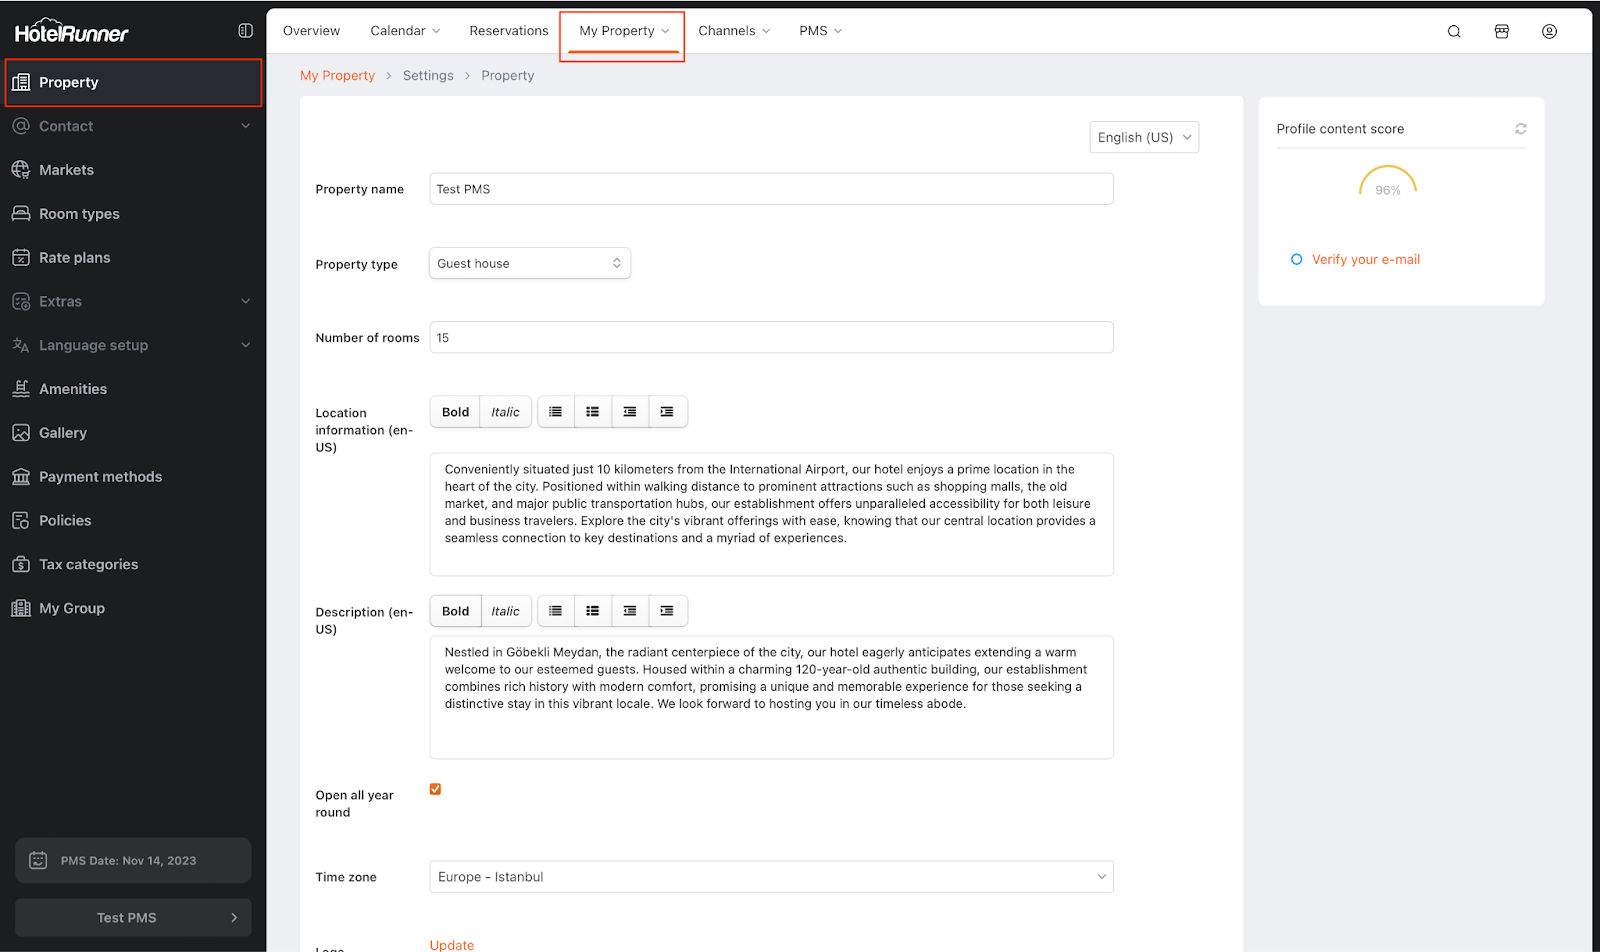1600x952 pixels.
Task: Open the Time zone dropdown
Action: pyautogui.click(x=771, y=877)
